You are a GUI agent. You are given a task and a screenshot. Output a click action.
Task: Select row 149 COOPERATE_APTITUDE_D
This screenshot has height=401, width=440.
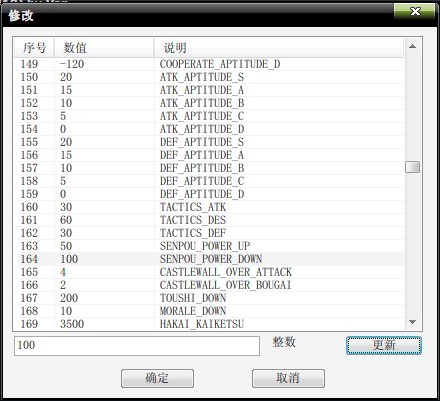(209, 64)
